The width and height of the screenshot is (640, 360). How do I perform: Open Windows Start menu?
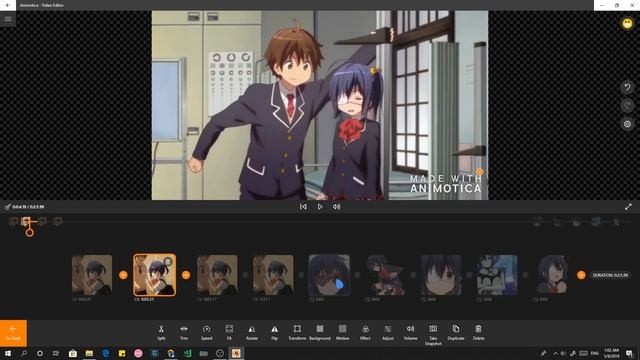tap(8, 353)
